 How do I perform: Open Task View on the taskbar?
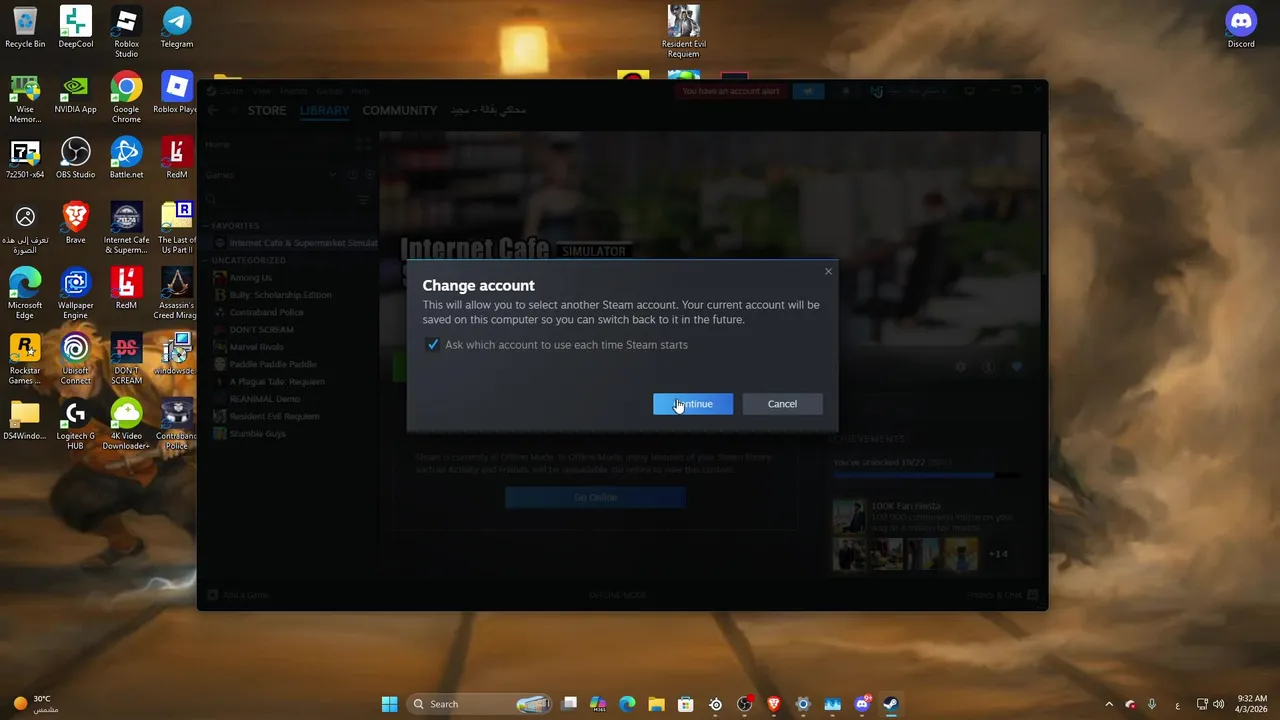click(570, 704)
